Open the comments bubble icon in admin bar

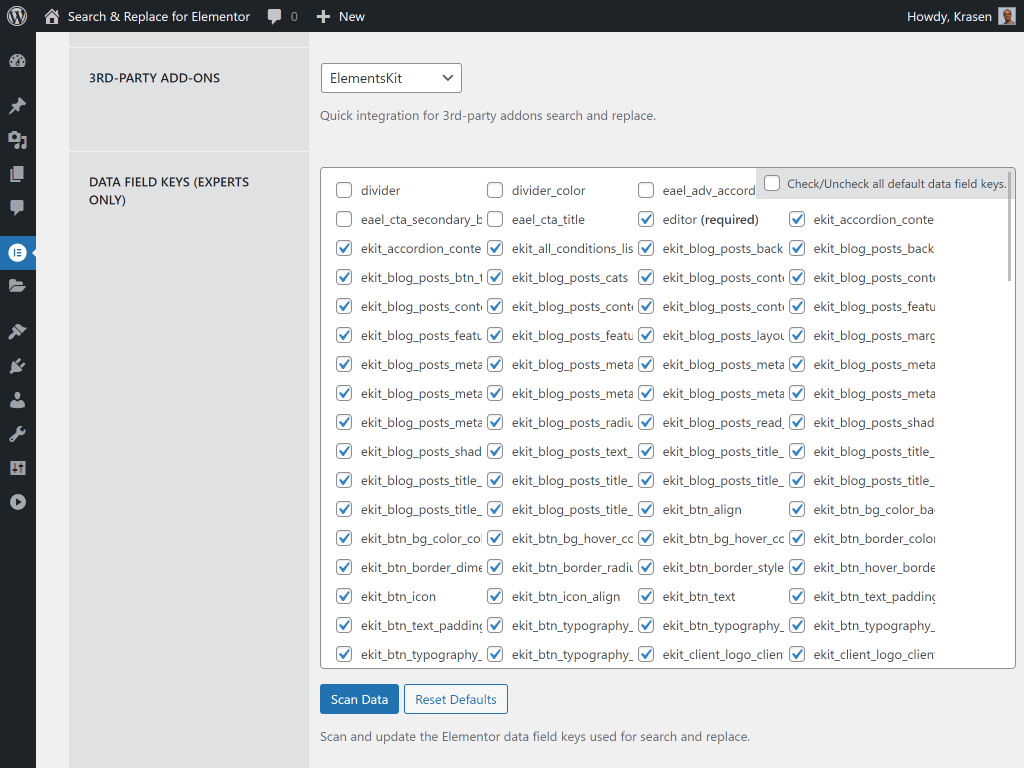(x=275, y=16)
